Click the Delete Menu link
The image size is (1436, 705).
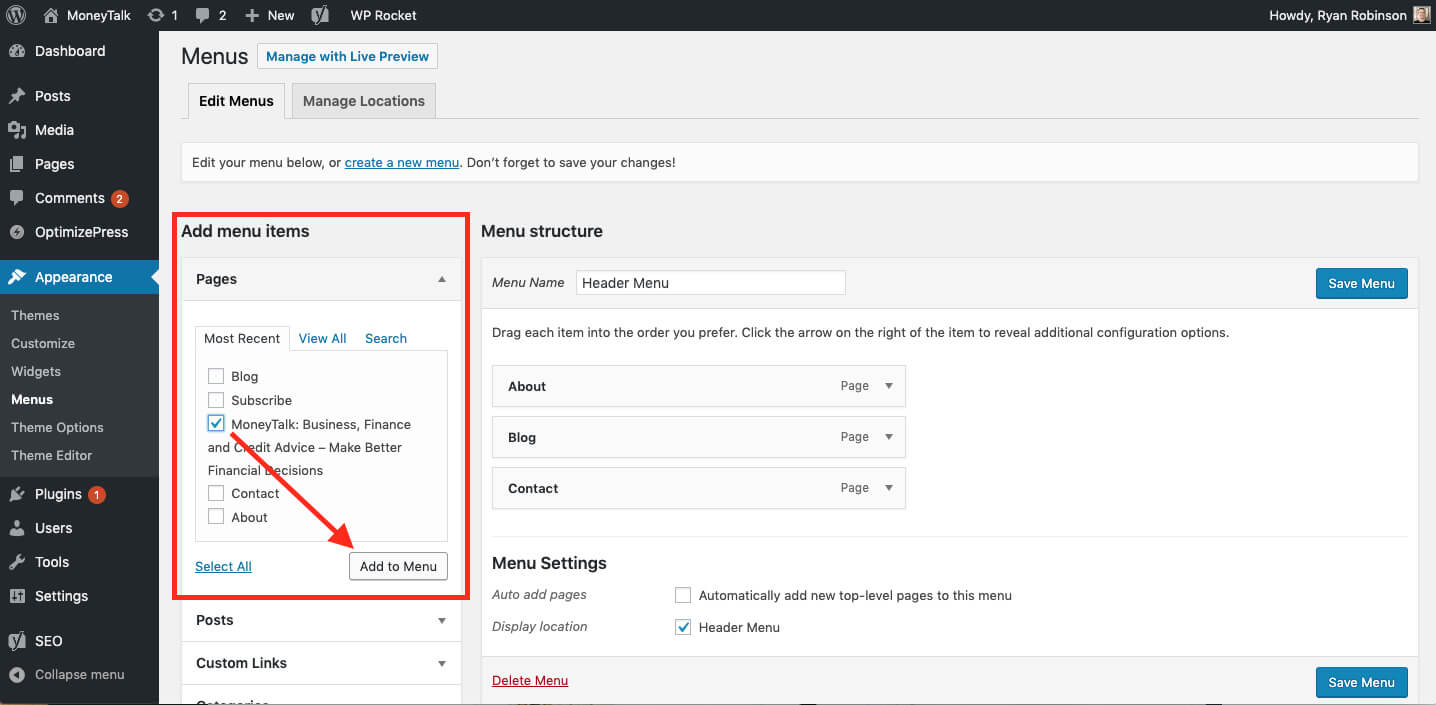click(x=530, y=680)
